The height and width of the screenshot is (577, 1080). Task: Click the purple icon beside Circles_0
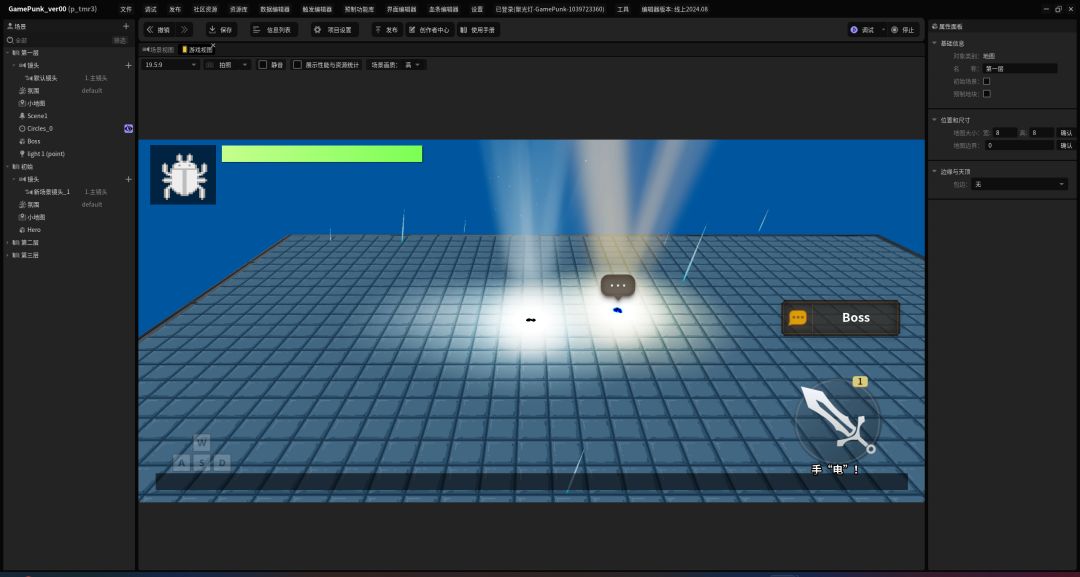(x=128, y=129)
